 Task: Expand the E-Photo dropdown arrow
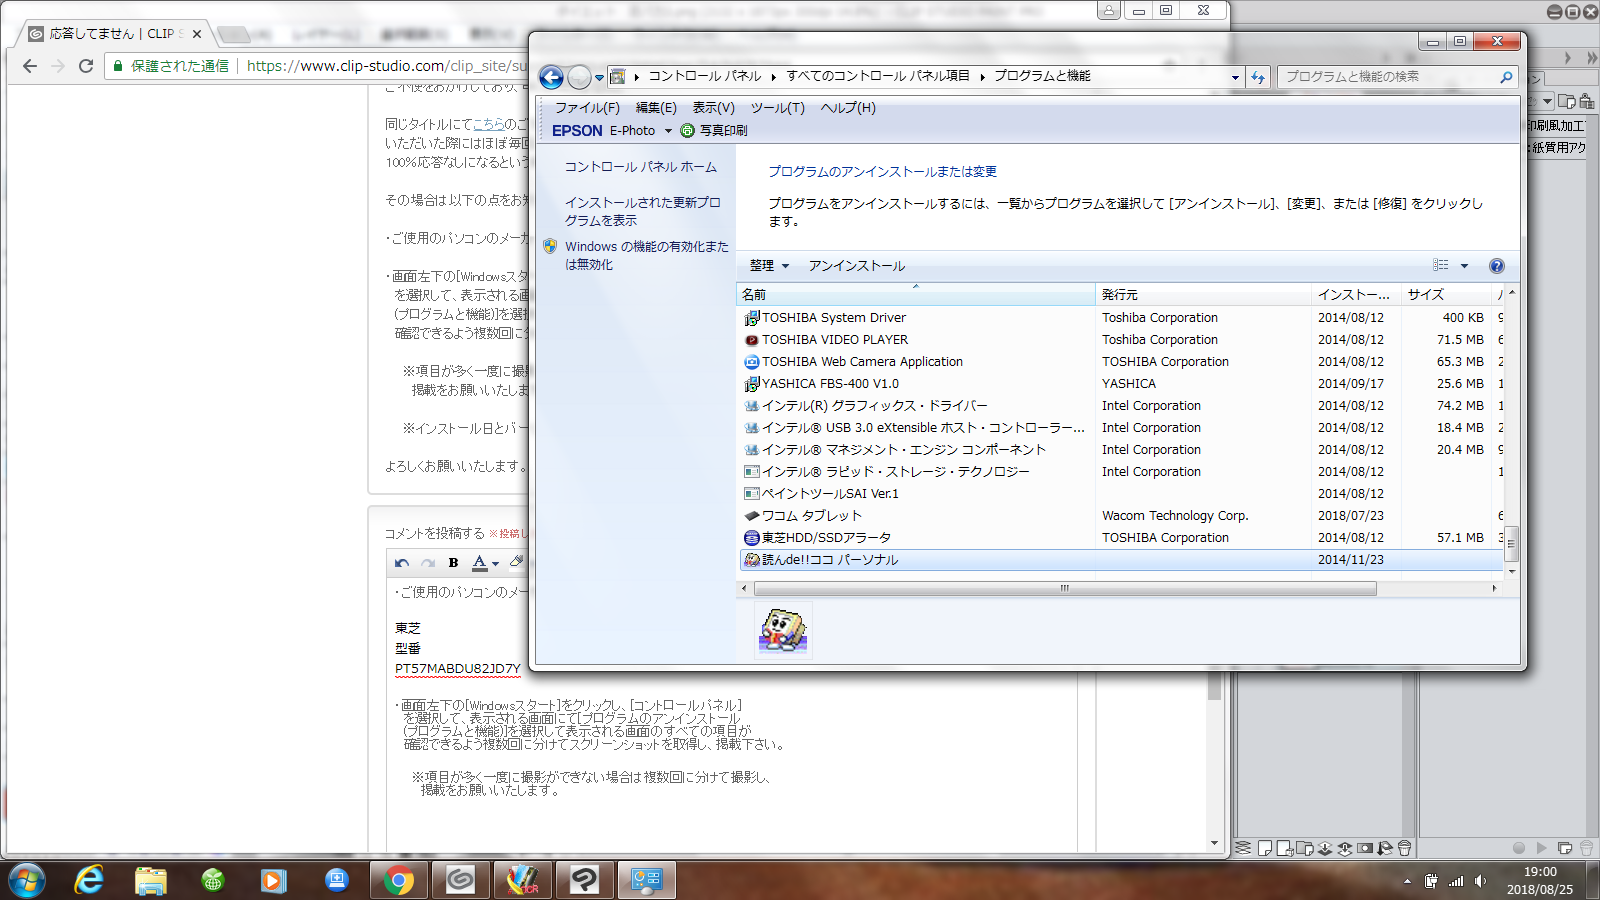[x=668, y=131]
